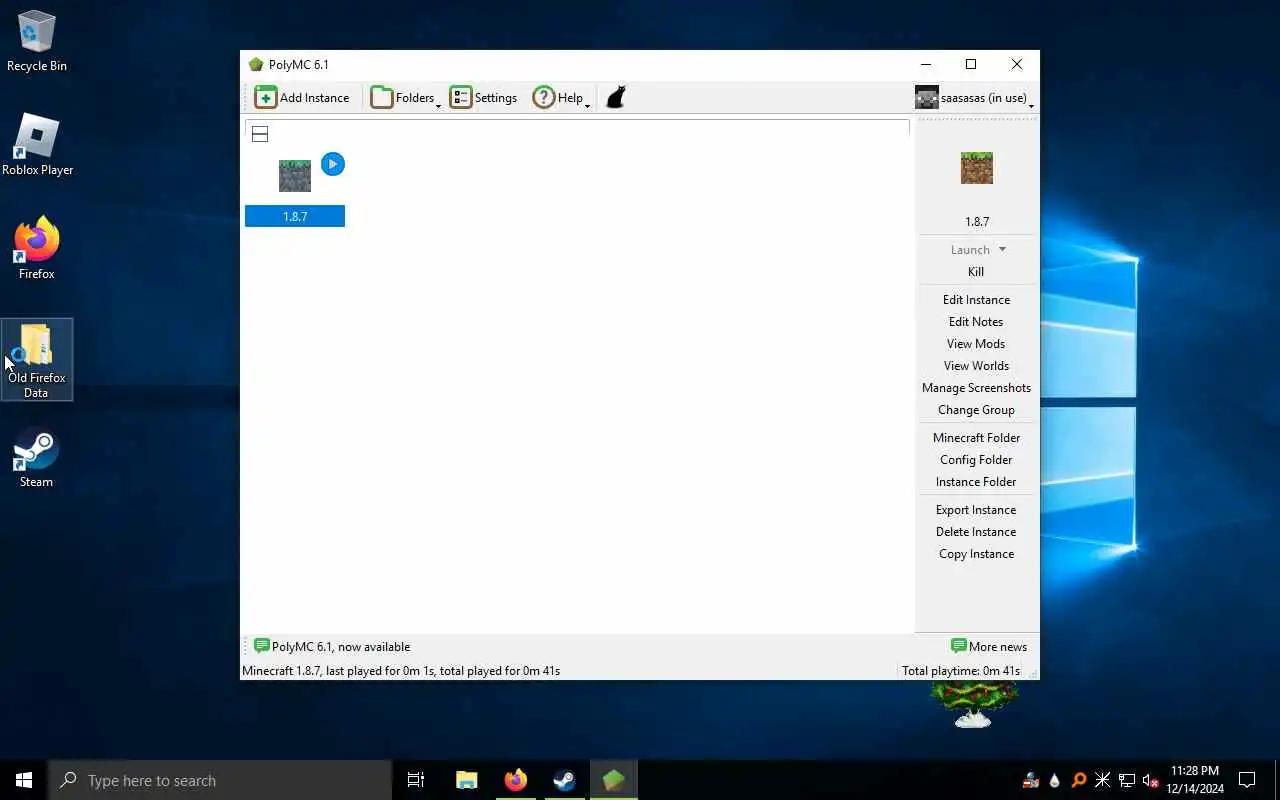
Task: Kill the running instance
Action: coord(976,271)
